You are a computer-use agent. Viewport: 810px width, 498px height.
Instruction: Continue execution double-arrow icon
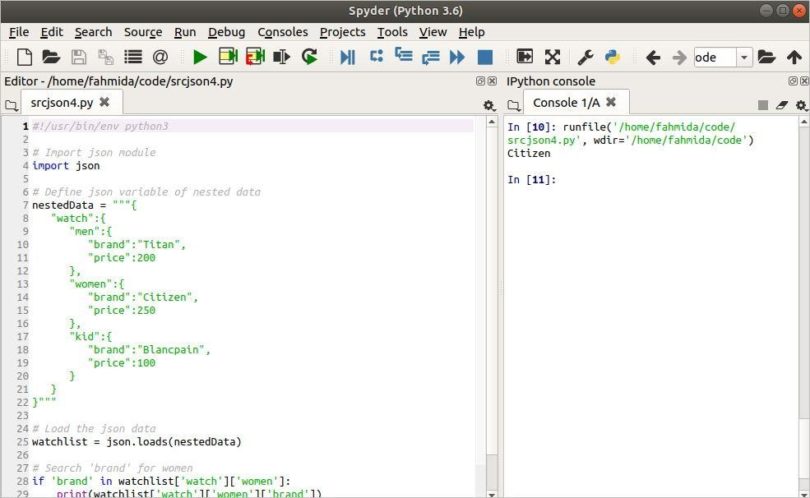pos(457,57)
